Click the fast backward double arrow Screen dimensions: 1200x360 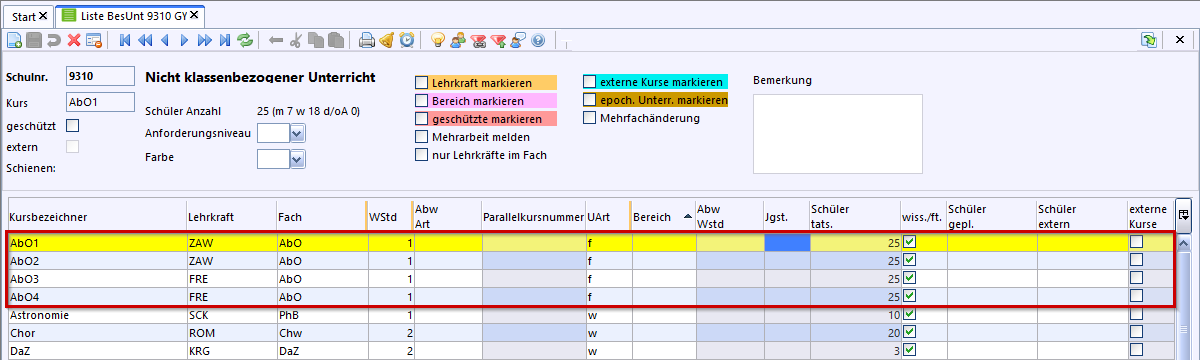146,41
